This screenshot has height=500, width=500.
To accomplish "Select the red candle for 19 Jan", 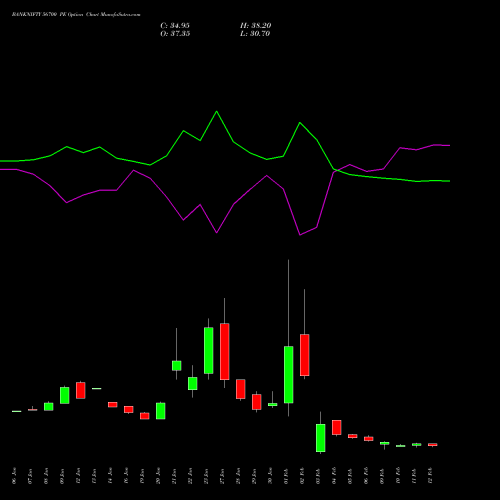I will click(x=145, y=416).
